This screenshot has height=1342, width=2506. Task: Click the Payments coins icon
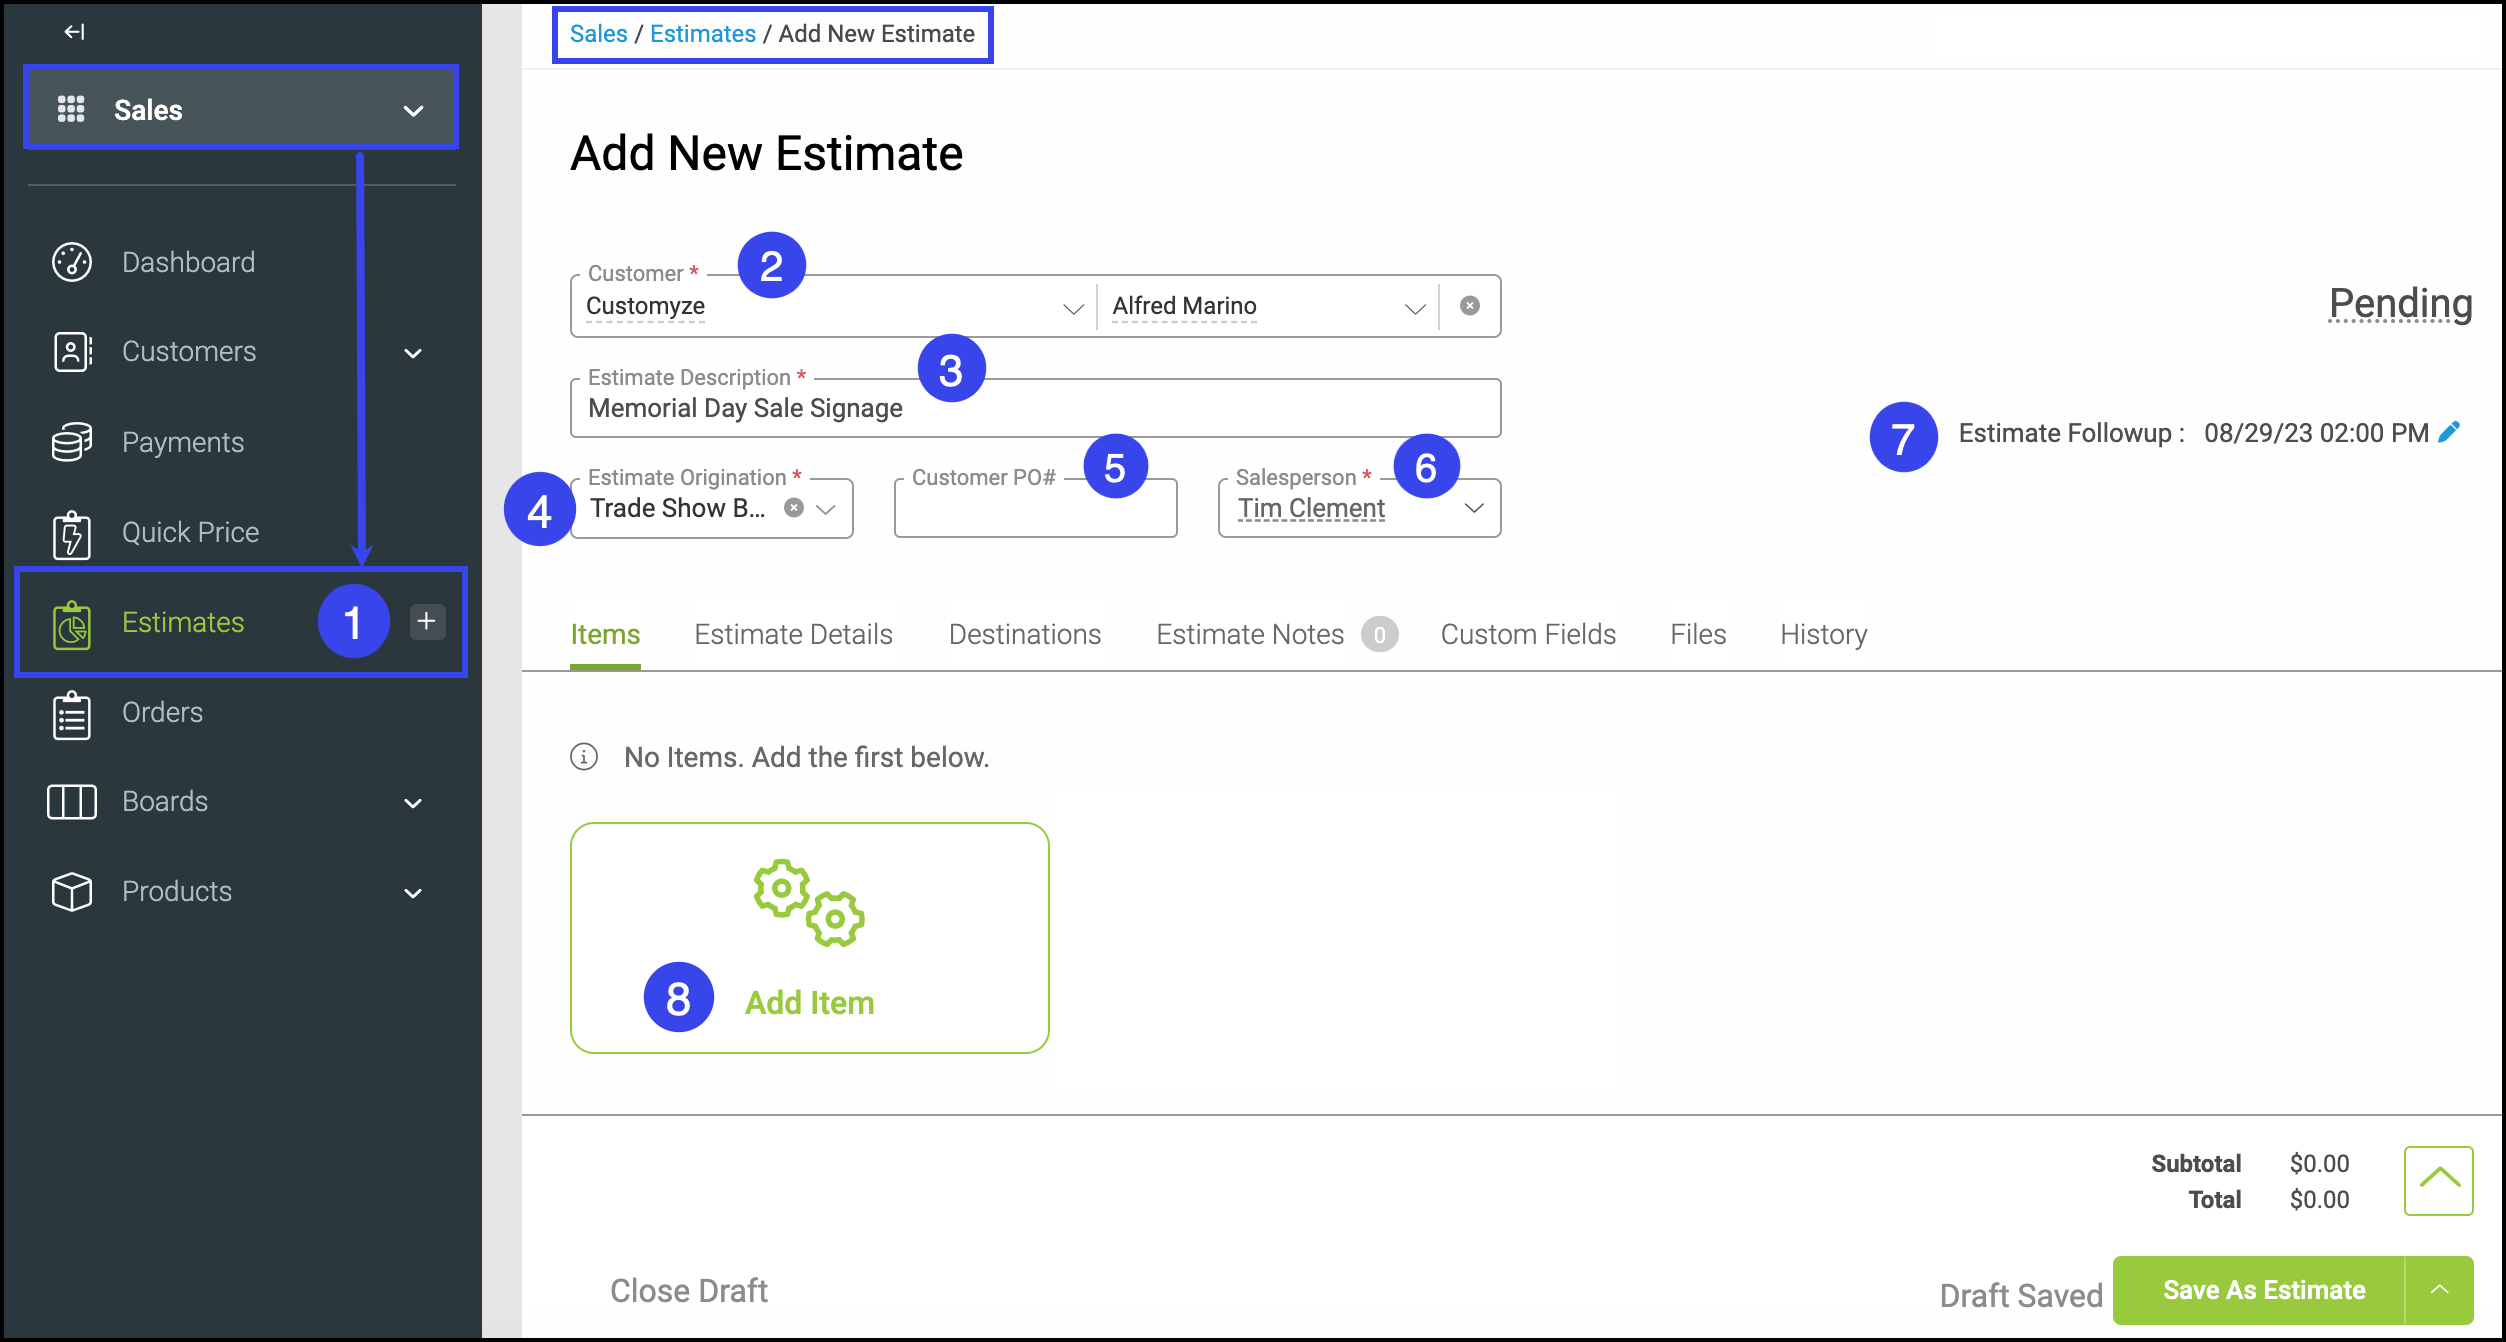pyautogui.click(x=72, y=442)
